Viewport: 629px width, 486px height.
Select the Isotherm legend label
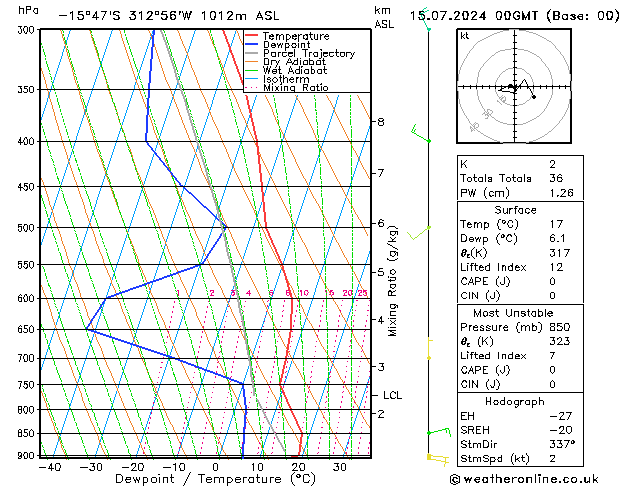tap(286, 79)
